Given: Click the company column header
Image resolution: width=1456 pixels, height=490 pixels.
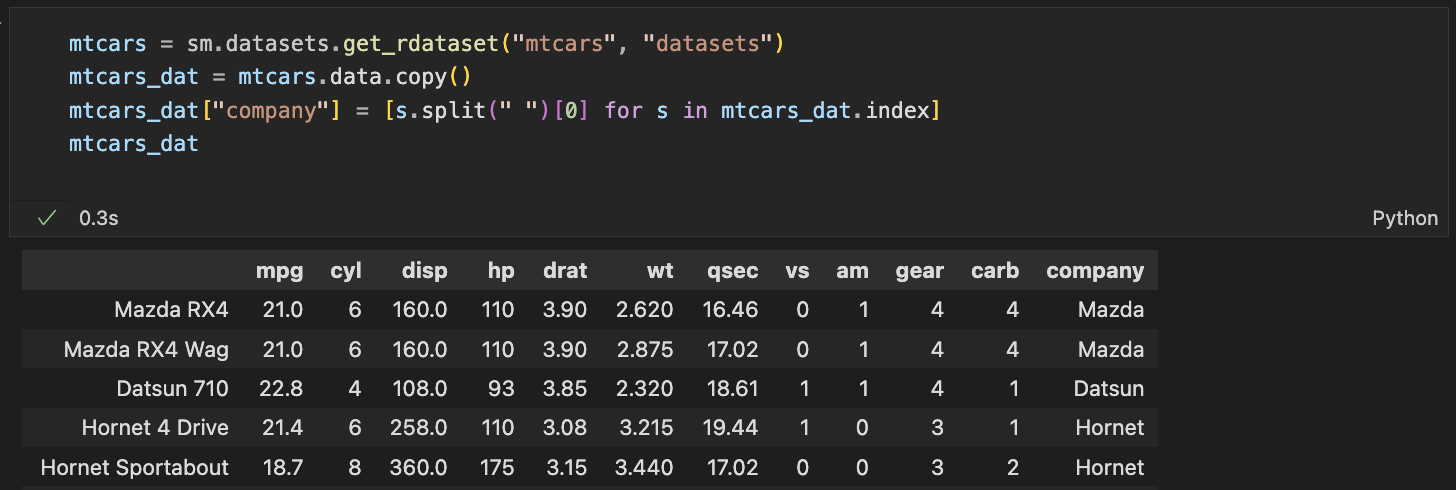Looking at the screenshot, I should [x=1095, y=271].
